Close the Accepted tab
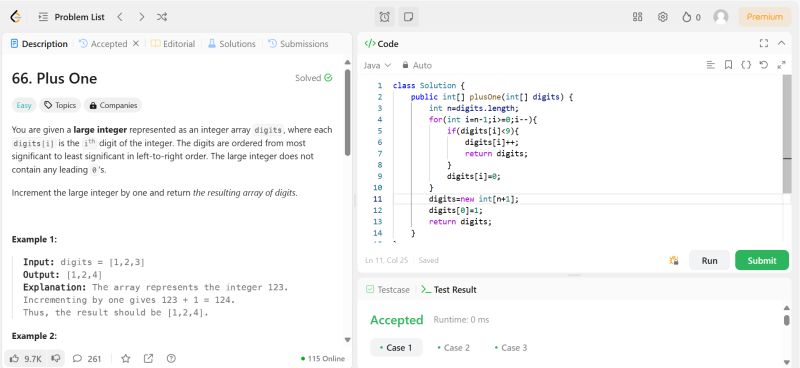 tap(136, 43)
